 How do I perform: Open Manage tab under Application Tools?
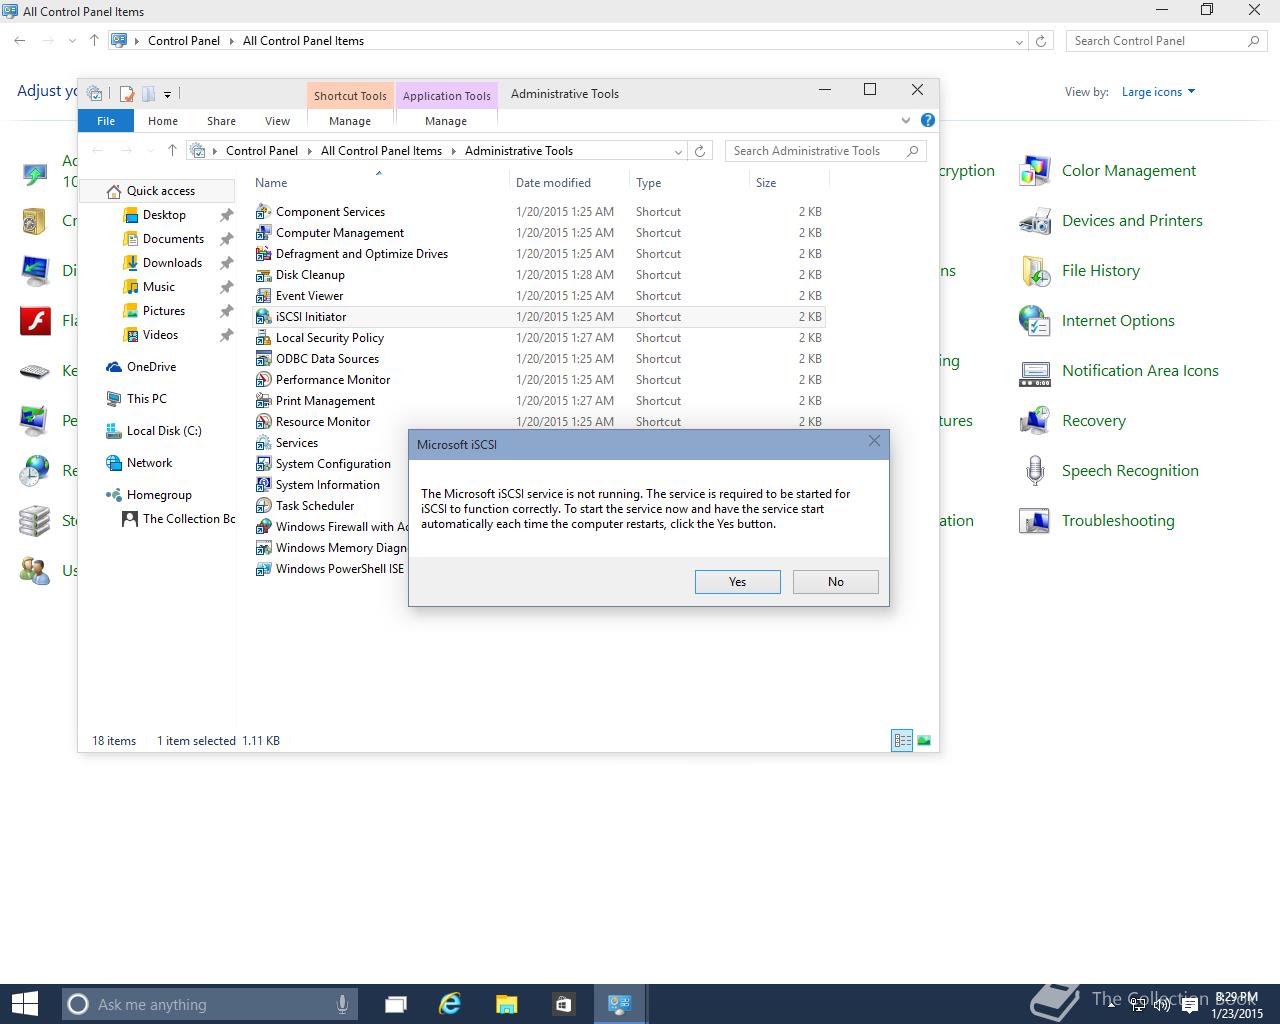[x=446, y=121]
